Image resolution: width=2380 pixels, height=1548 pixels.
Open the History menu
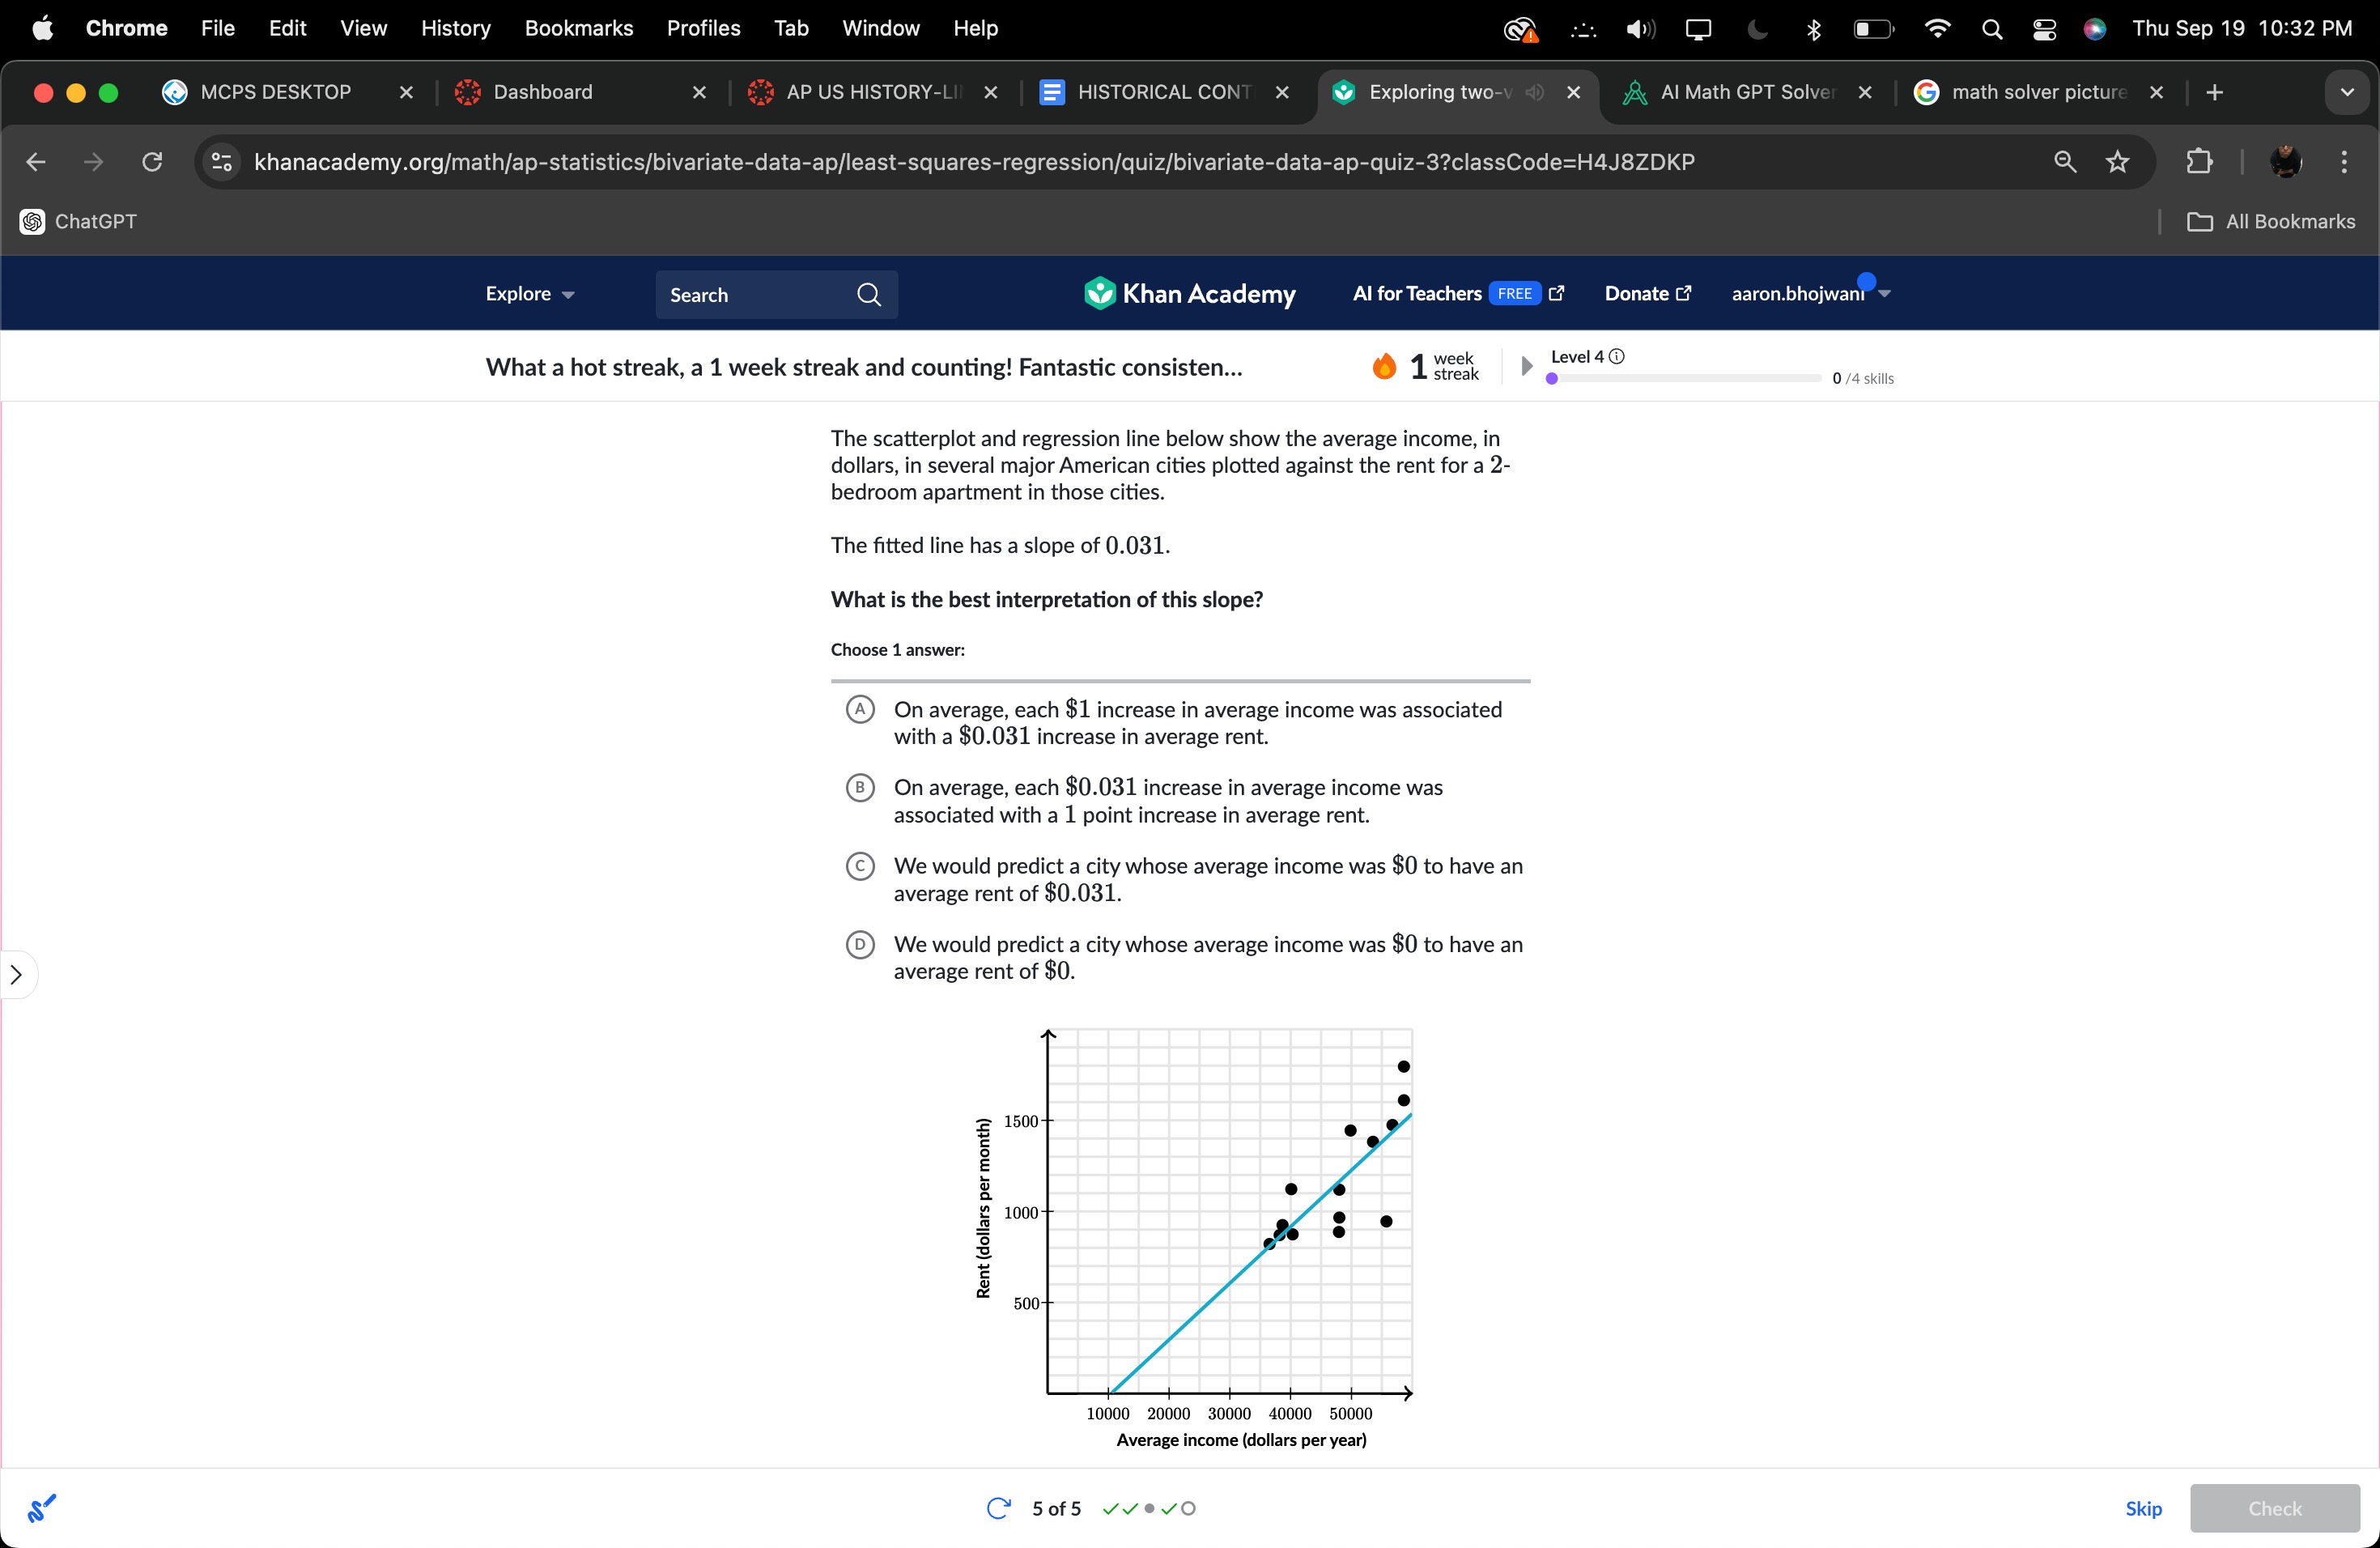pos(456,28)
